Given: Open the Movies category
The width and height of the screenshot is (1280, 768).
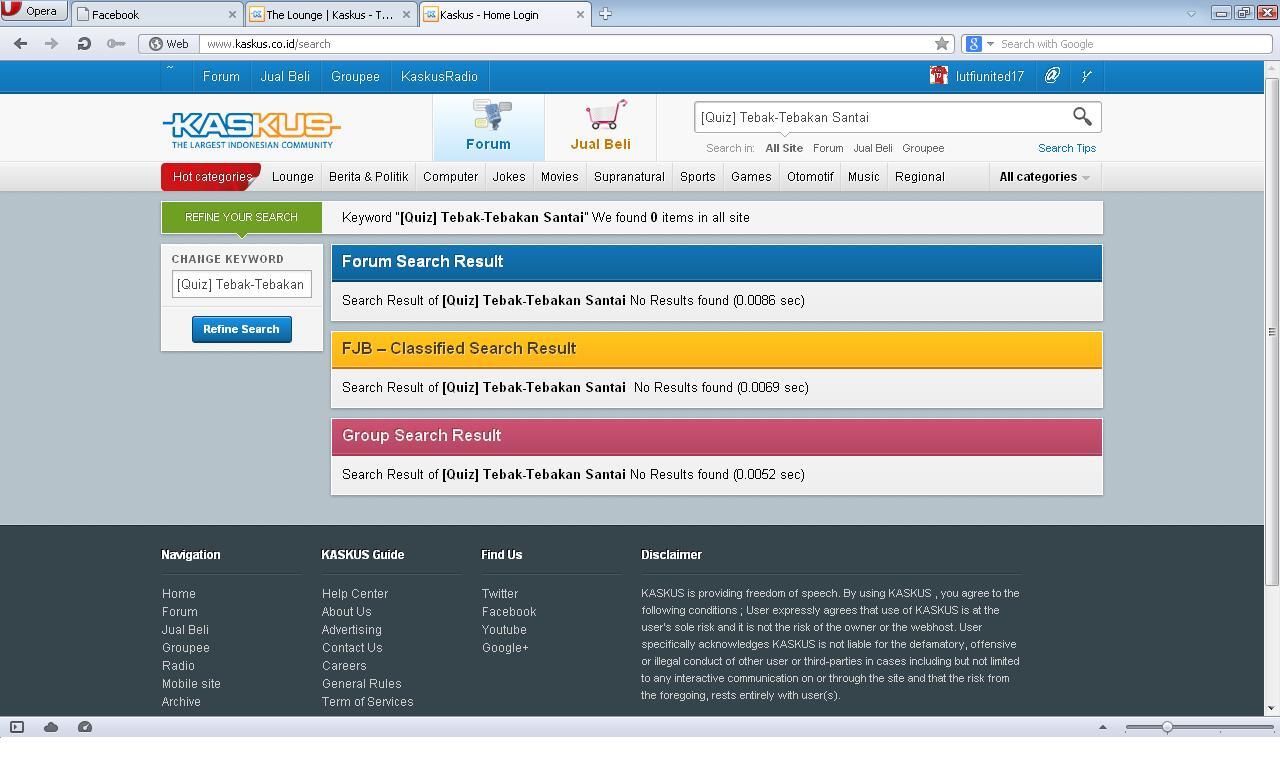Looking at the screenshot, I should pyautogui.click(x=559, y=177).
